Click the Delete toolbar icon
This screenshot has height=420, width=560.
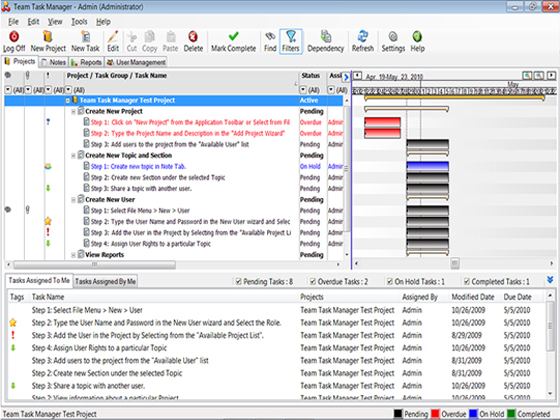(x=193, y=37)
